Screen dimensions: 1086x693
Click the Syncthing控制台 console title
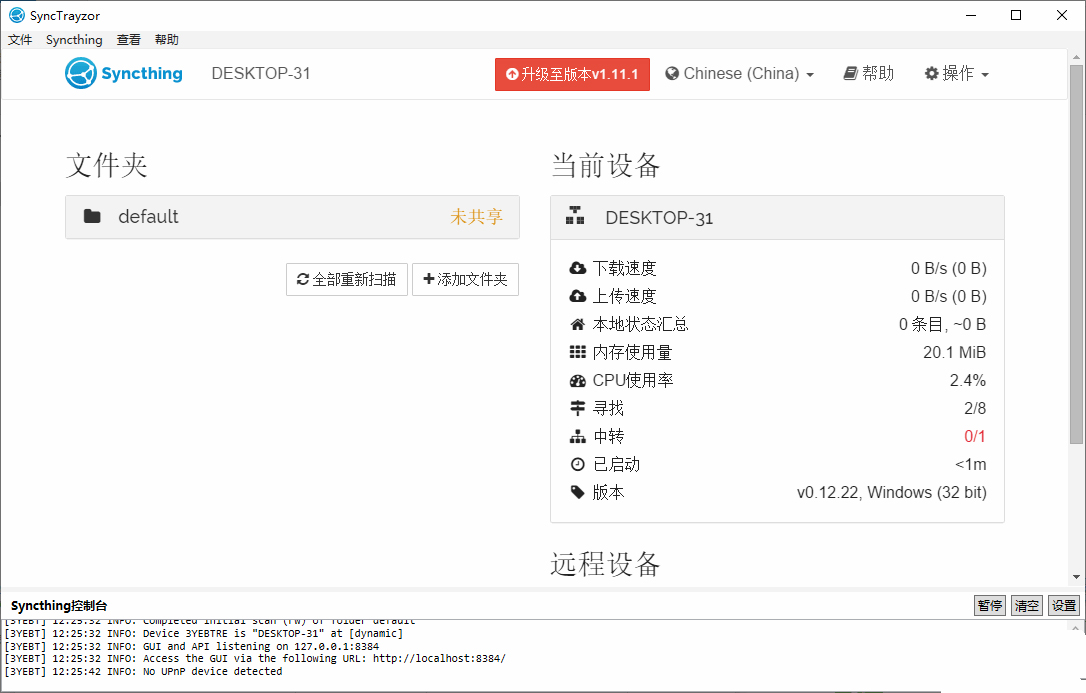pyautogui.click(x=59, y=606)
